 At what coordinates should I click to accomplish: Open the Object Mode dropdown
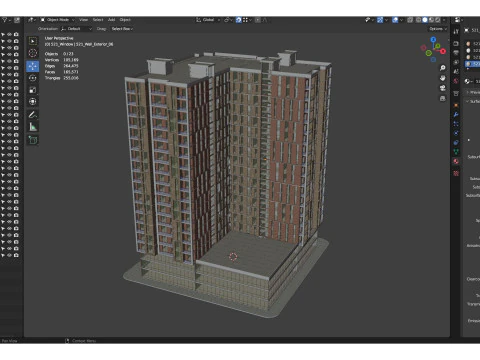point(58,20)
